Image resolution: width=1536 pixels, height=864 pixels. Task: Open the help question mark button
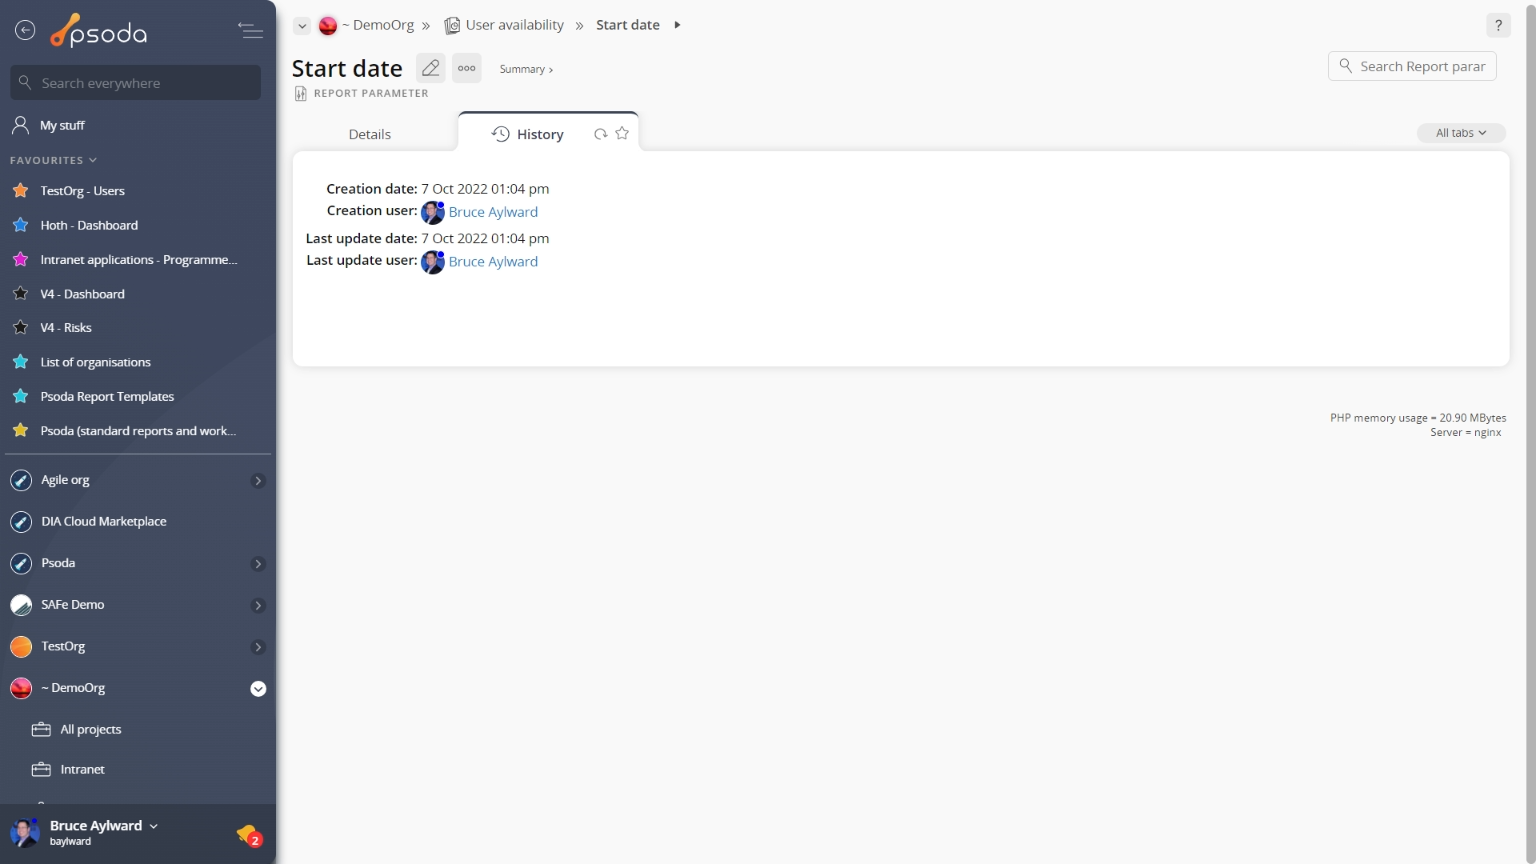click(1498, 26)
